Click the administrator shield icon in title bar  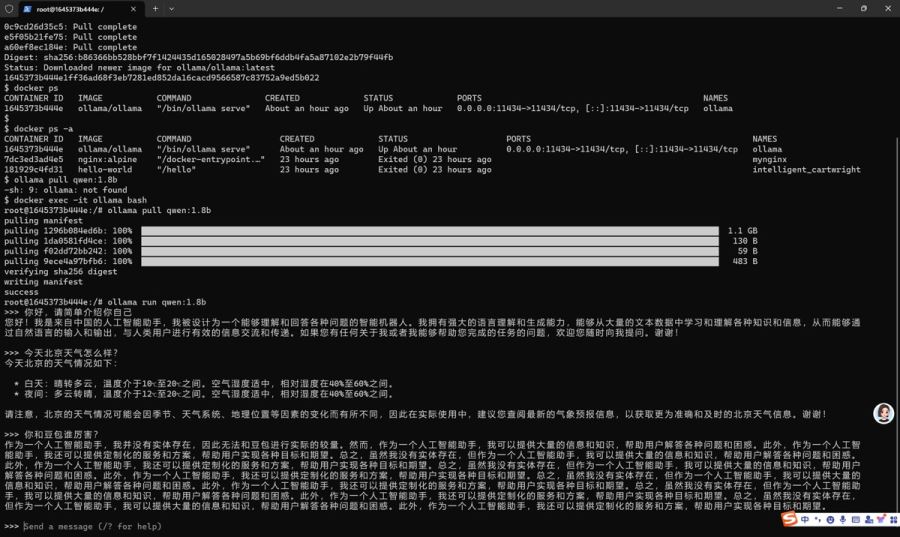[9, 9]
